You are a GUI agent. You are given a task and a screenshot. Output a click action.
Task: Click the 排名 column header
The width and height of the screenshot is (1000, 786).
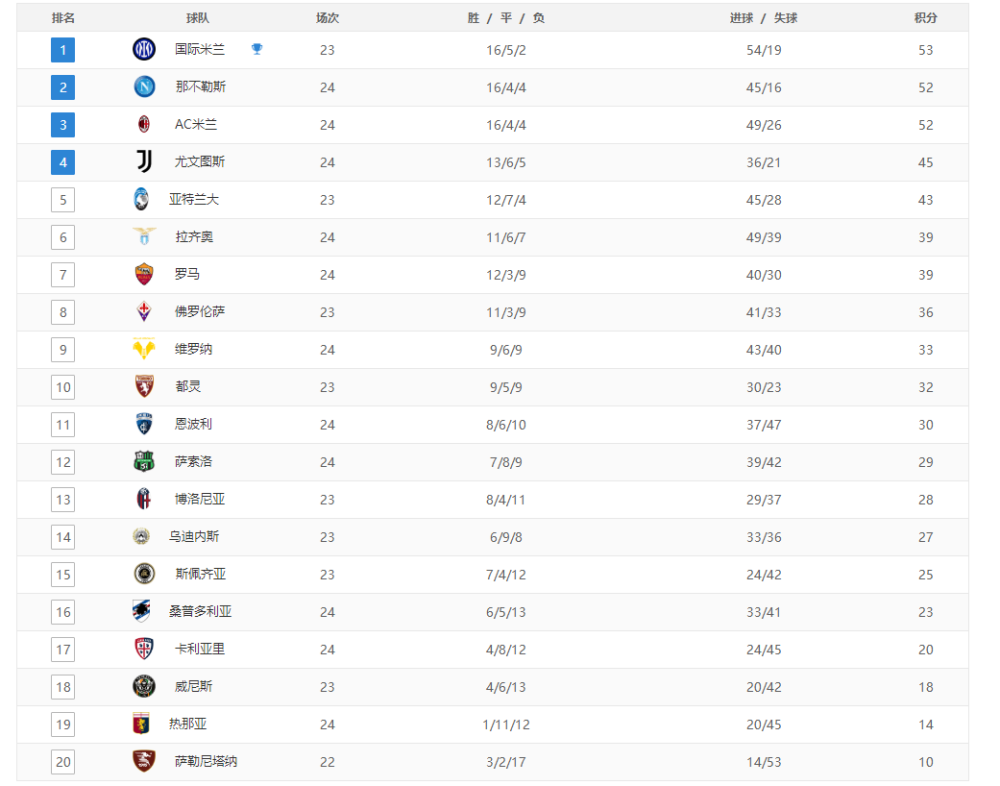(x=63, y=18)
